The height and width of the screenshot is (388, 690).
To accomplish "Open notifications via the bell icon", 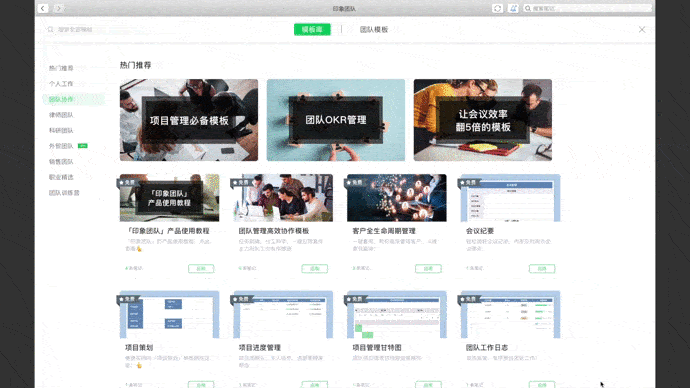I will pyautogui.click(x=513, y=8).
